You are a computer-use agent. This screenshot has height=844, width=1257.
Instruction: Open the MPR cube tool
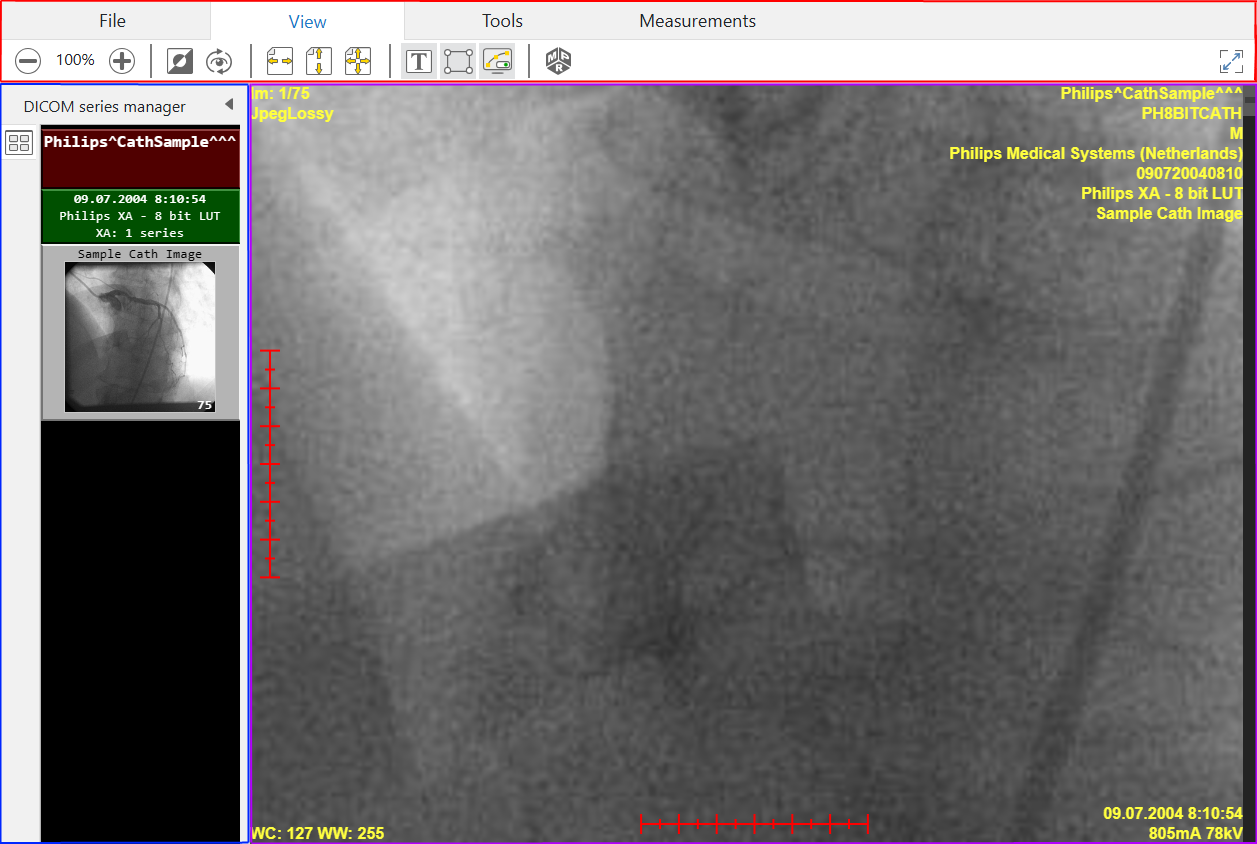(558, 61)
